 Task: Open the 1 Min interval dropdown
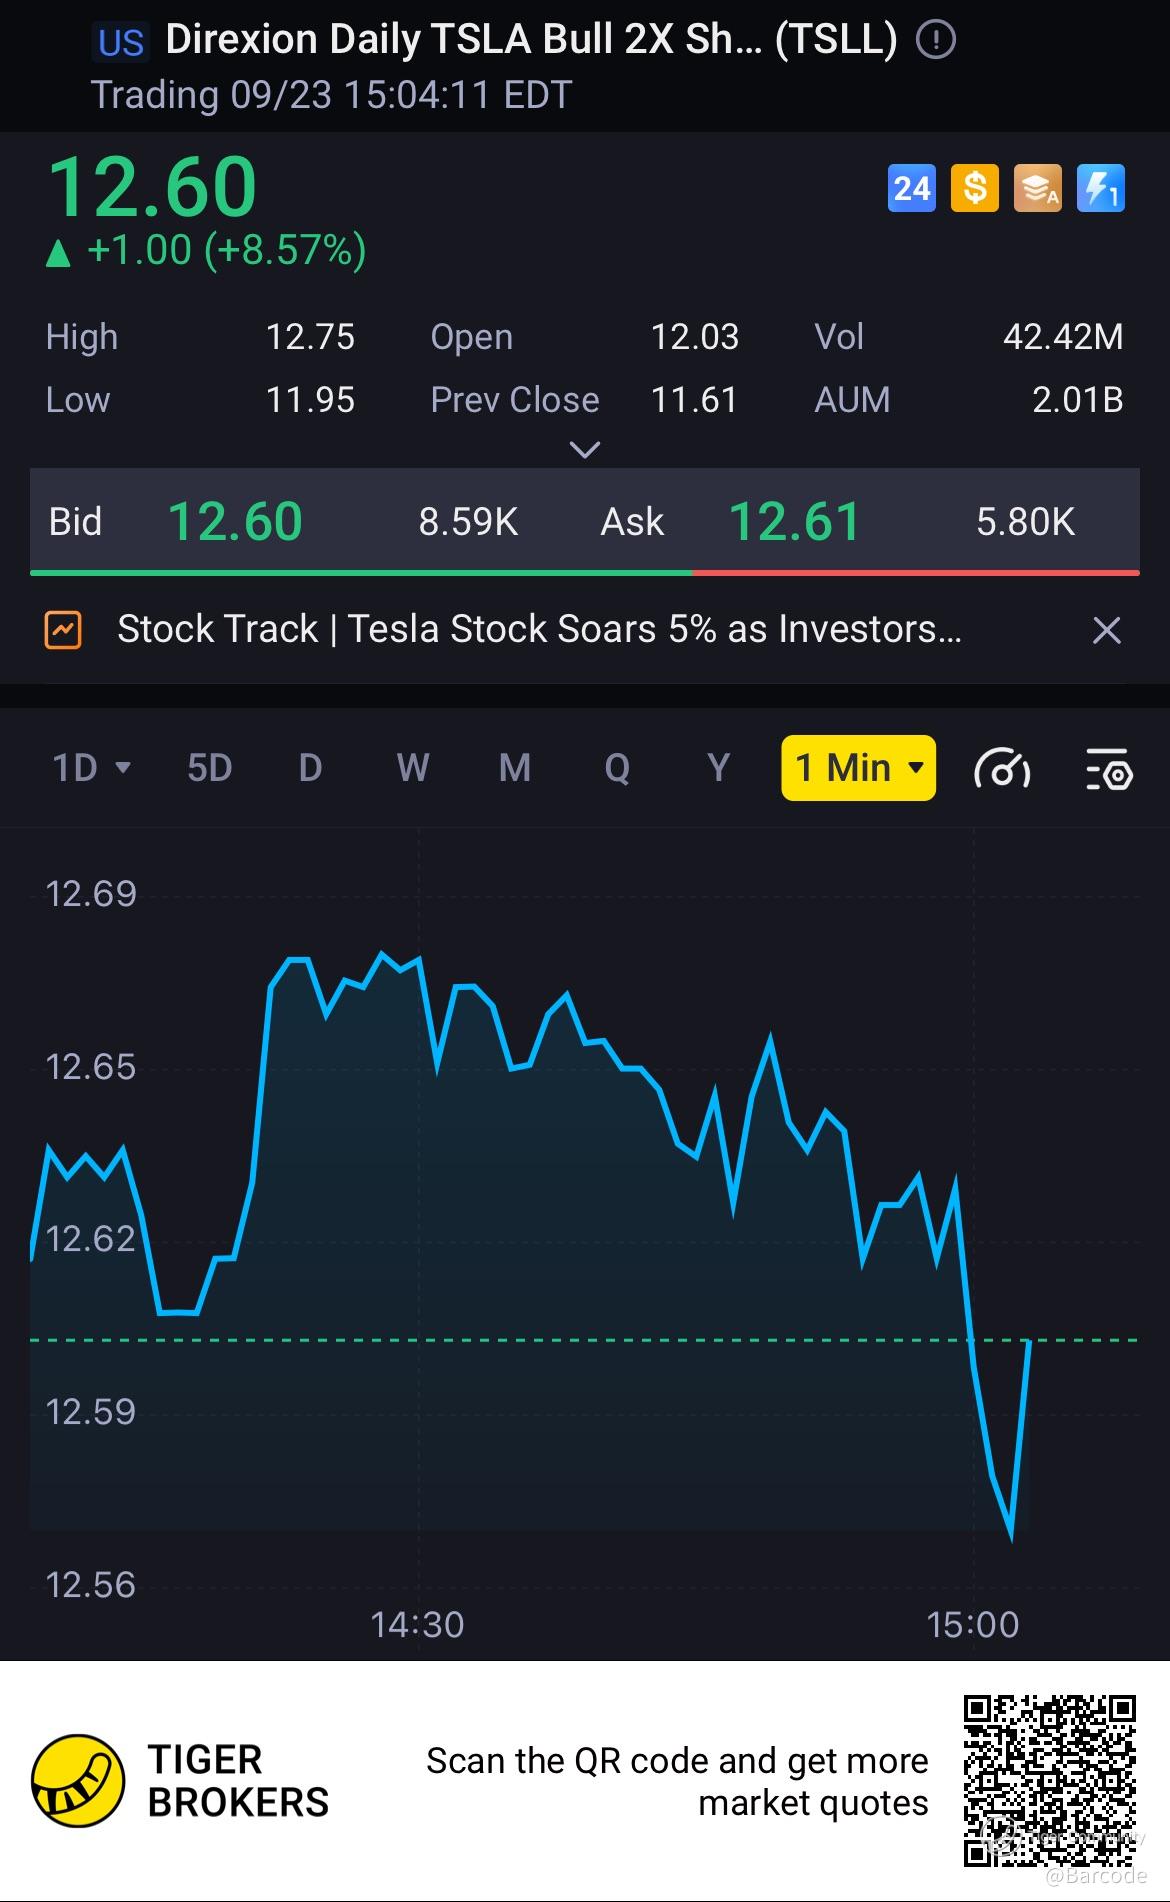click(x=858, y=768)
